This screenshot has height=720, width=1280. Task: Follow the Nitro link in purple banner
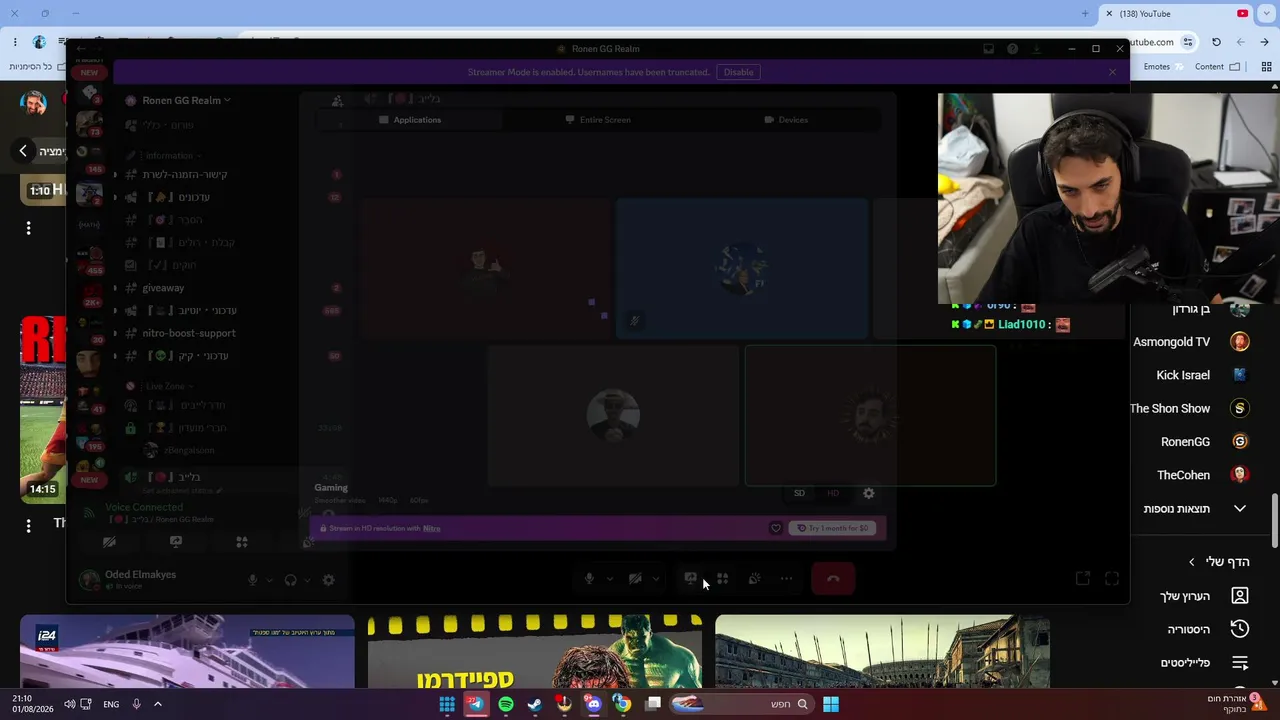432,528
